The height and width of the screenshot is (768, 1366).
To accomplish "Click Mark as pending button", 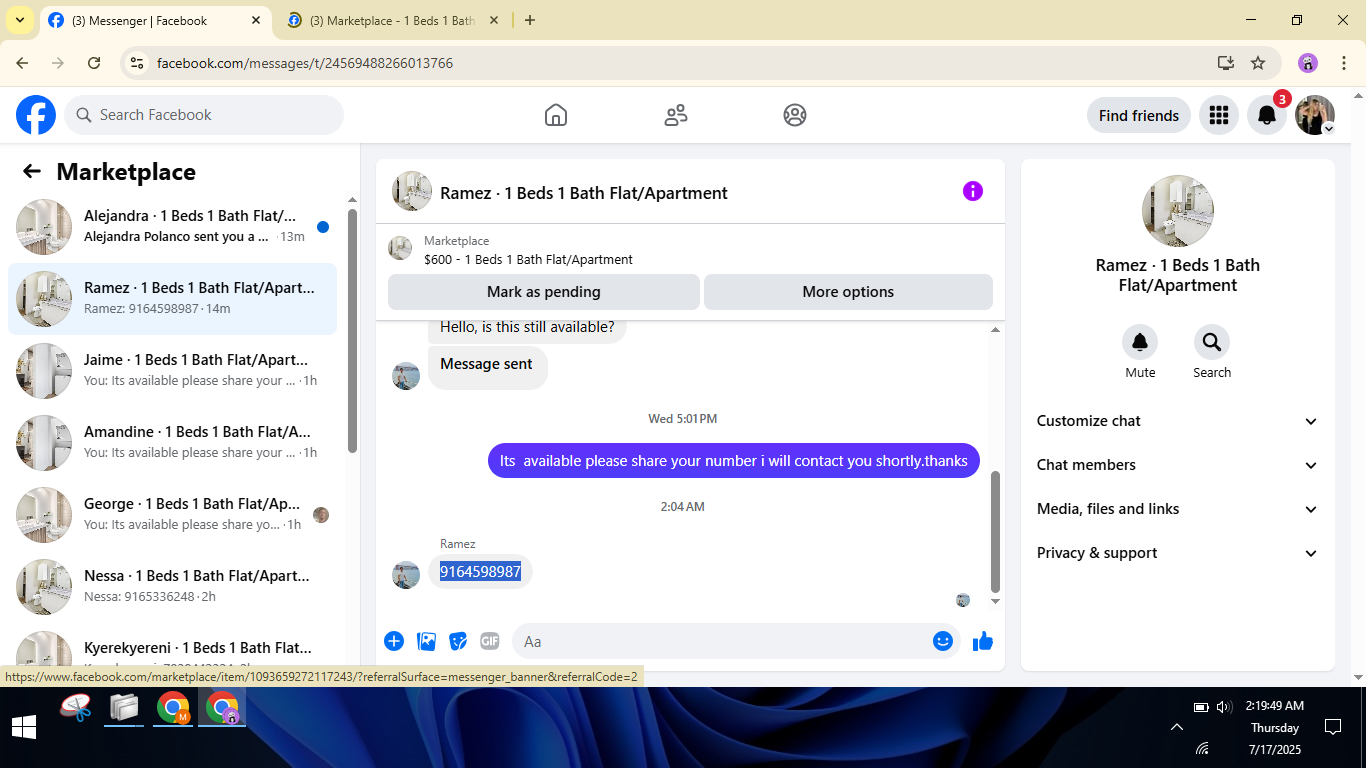I will [x=544, y=292].
